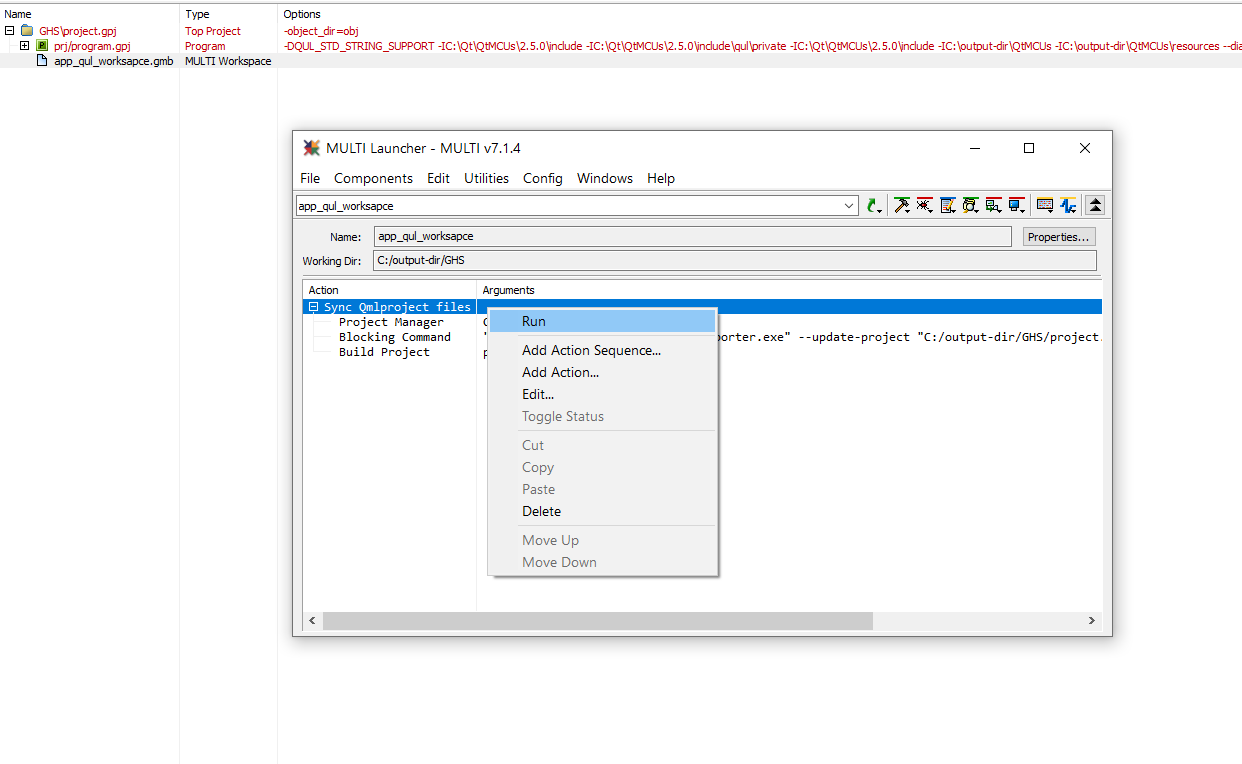Click the horizontal scrollbar right arrow
Screen dimensions: 1242x764
point(1091,620)
